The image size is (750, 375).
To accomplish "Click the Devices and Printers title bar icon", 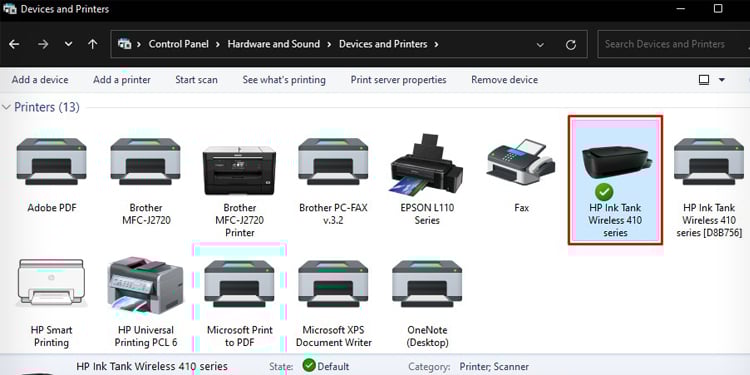I will 10,8.
